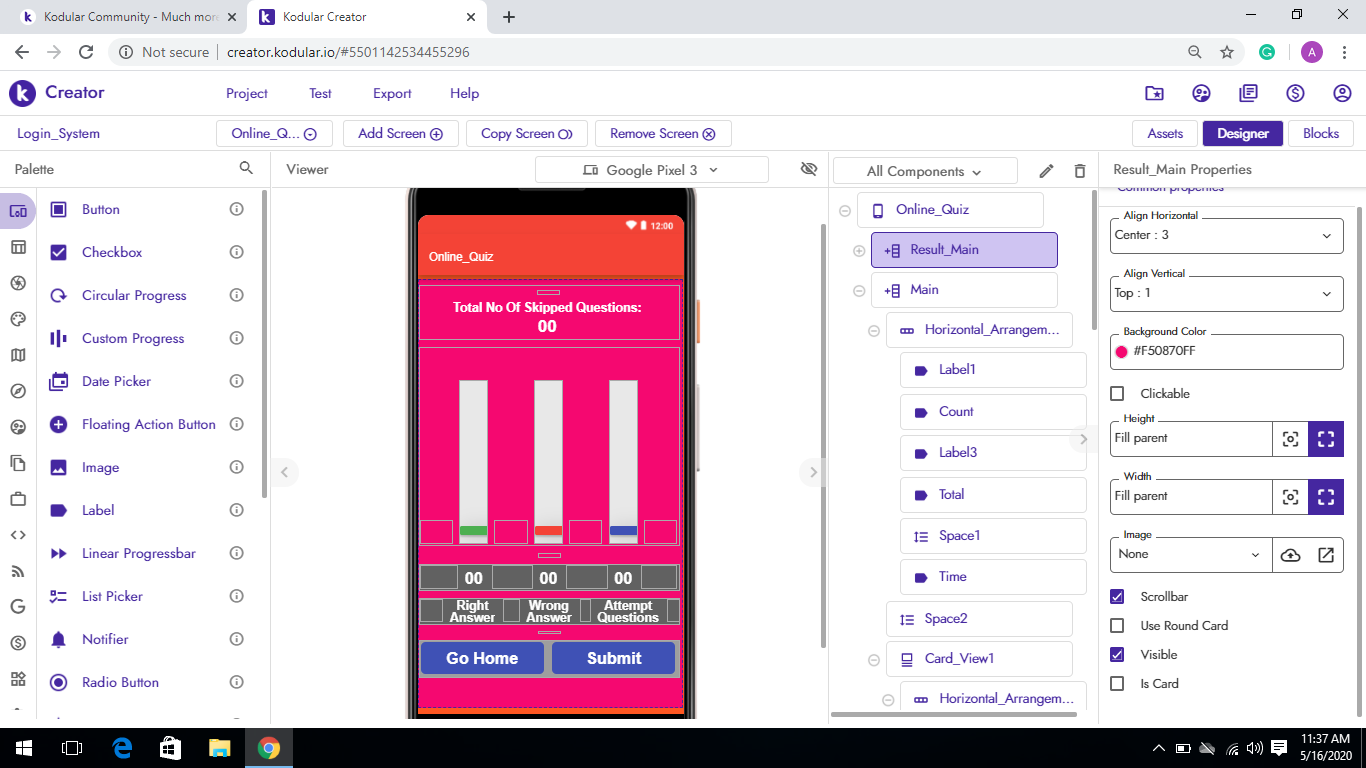Click the Add Screen button

[400, 133]
